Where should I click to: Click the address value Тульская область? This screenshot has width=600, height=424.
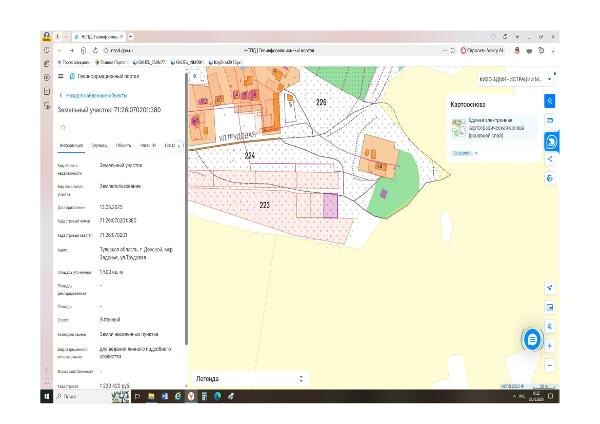tap(136, 253)
